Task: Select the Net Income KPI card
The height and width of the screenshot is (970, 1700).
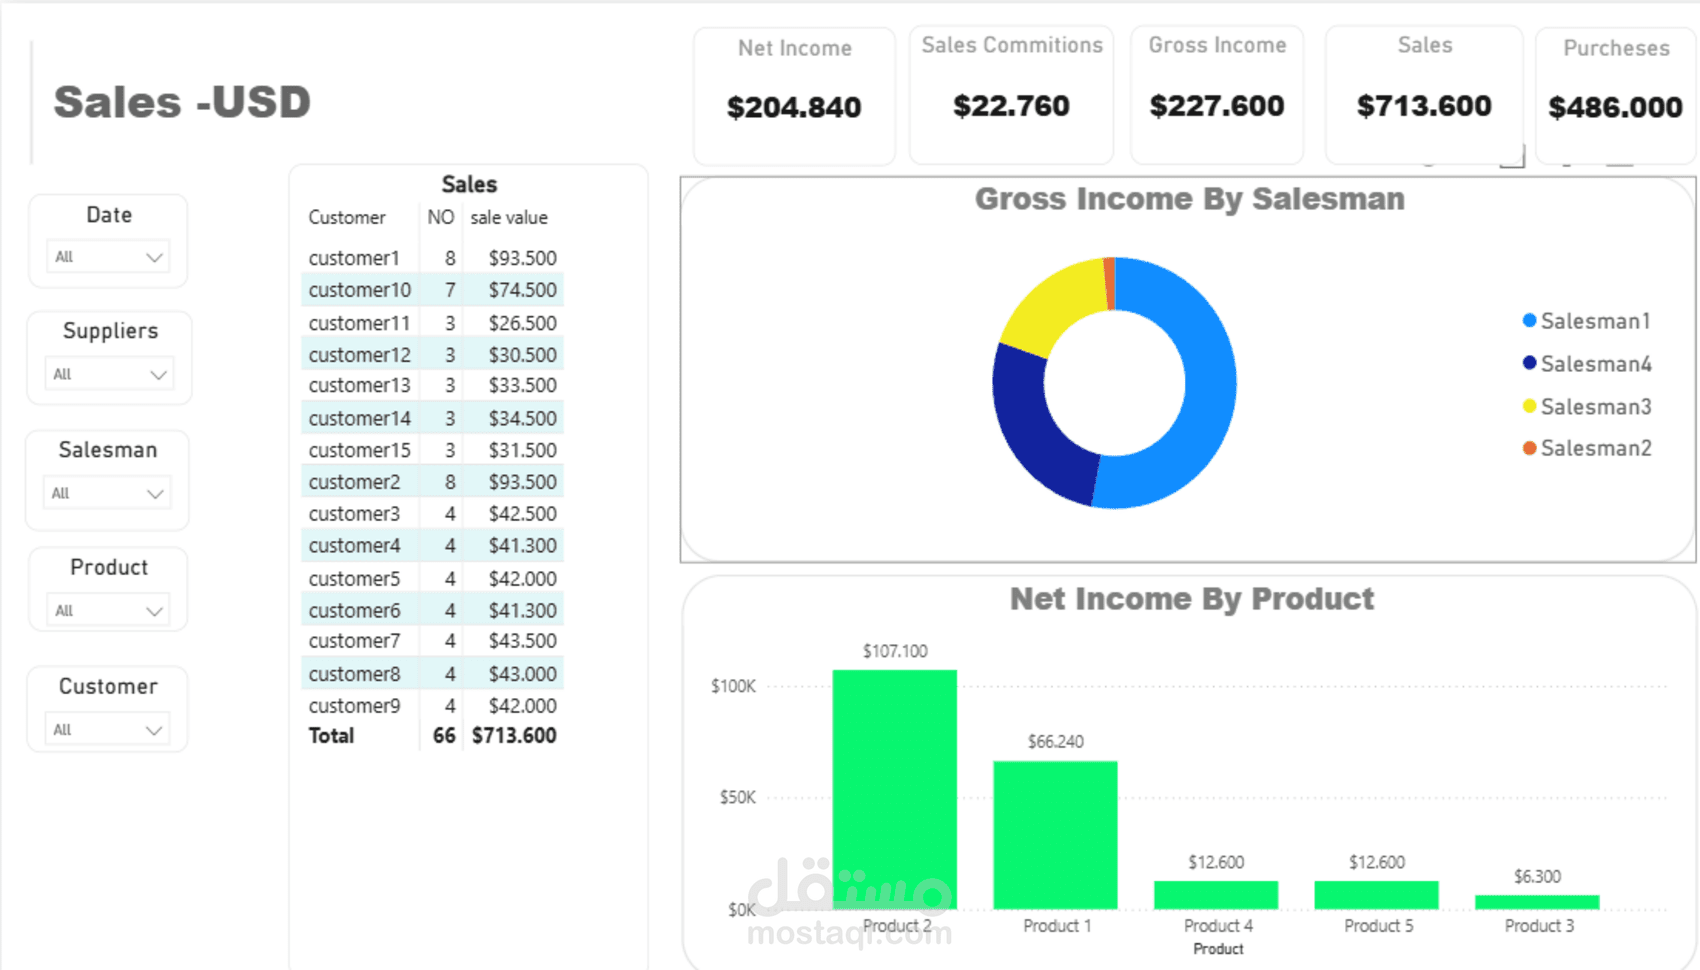Action: pos(794,95)
